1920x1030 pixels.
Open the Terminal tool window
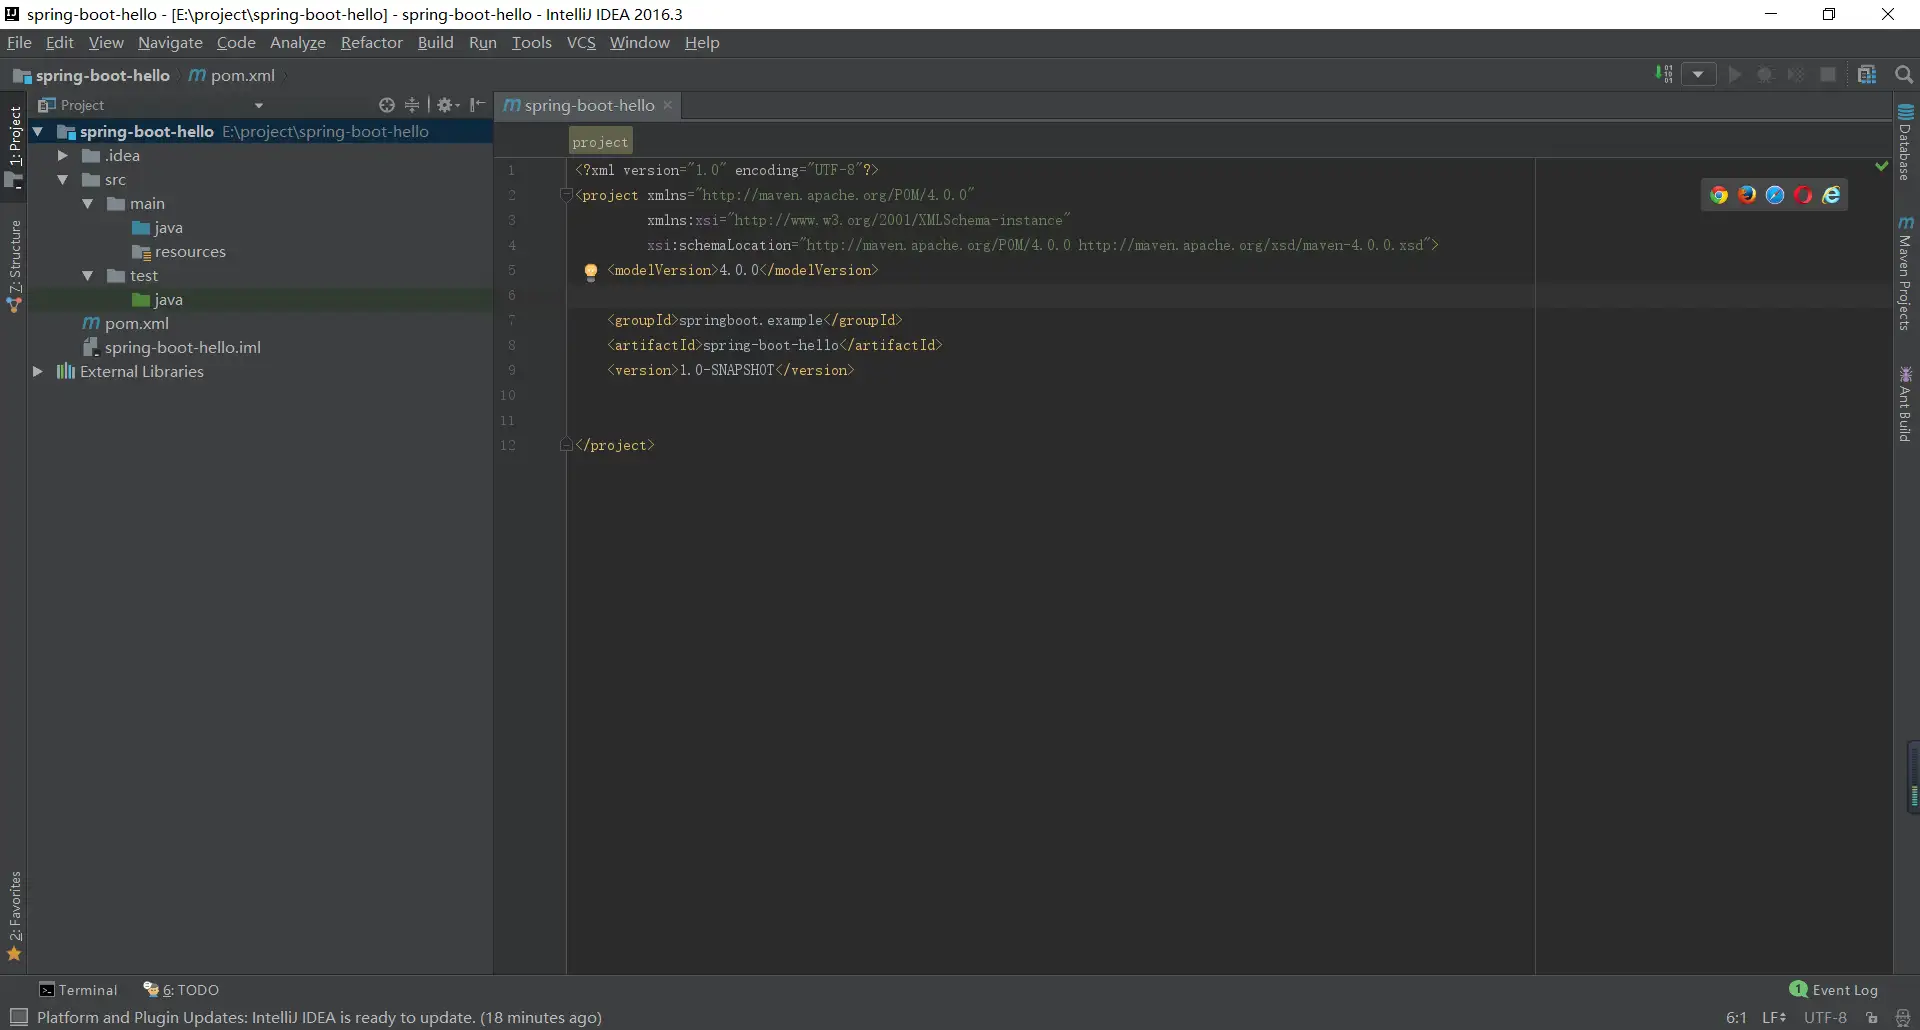click(x=78, y=990)
